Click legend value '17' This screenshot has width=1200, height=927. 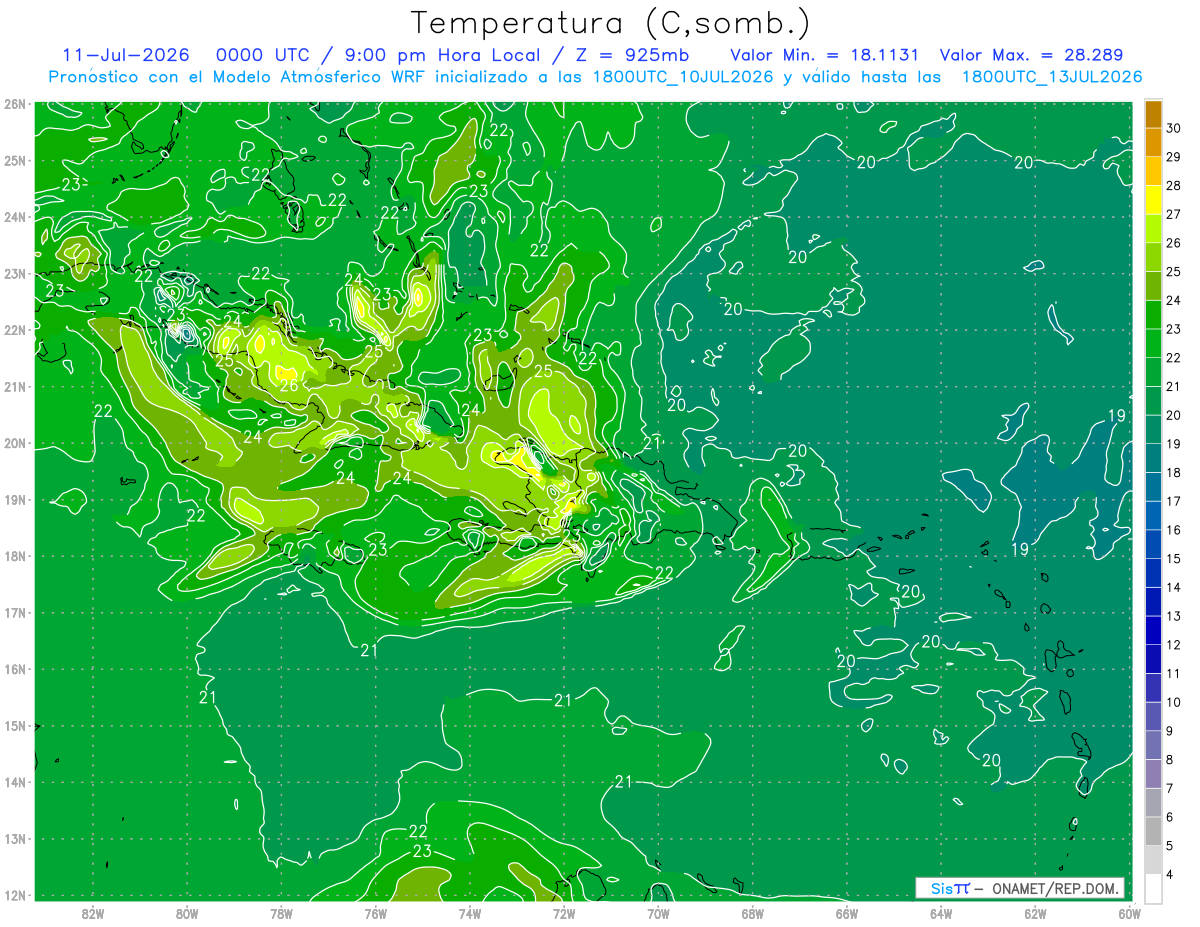pyautogui.click(x=1175, y=502)
